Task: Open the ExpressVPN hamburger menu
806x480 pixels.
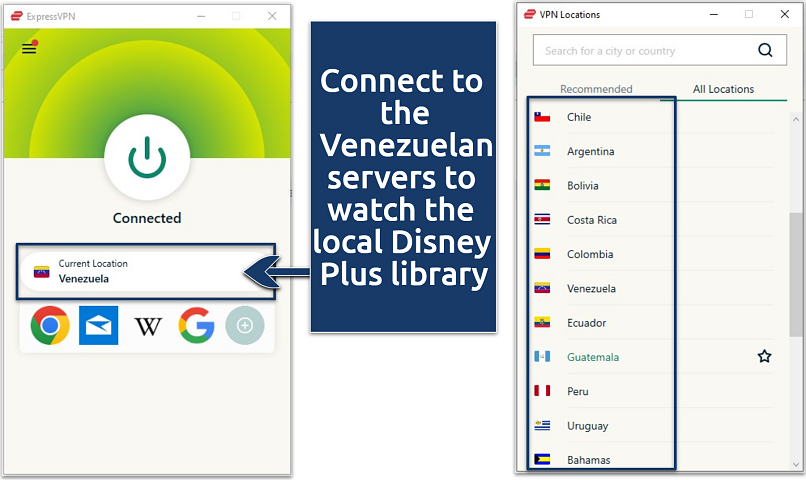Action: (29, 48)
